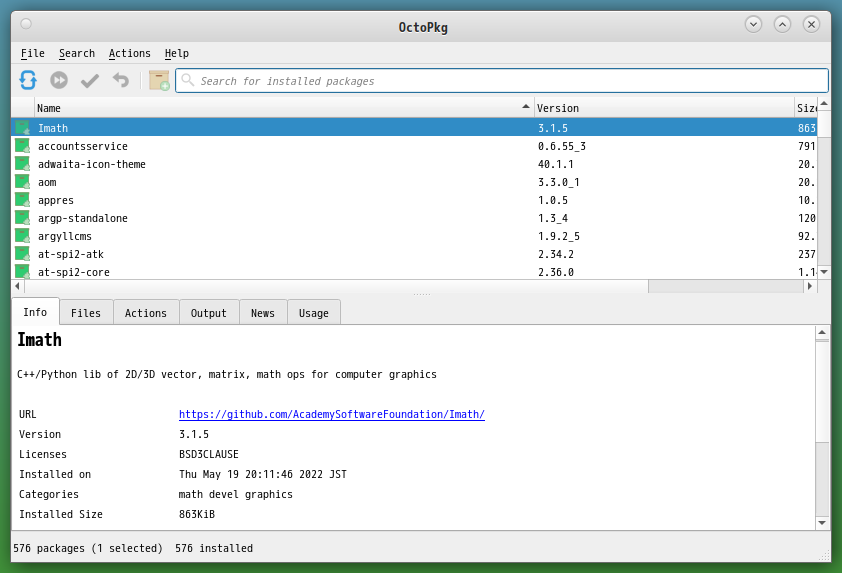
Task: Click the Imath package status icon
Action: pyautogui.click(x=23, y=128)
